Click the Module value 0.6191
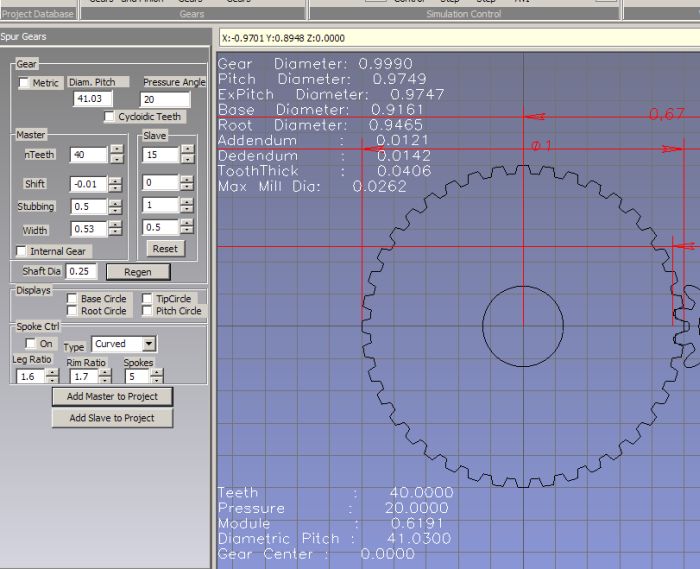The width and height of the screenshot is (700, 569). pyautogui.click(x=417, y=523)
